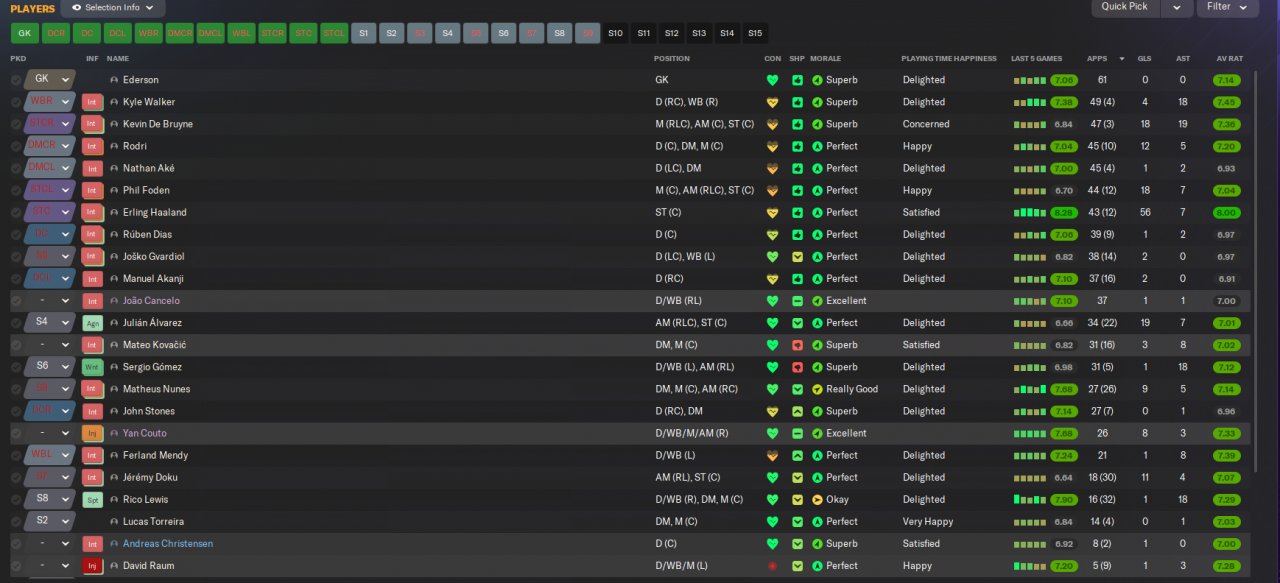Click David Raum's red Inj badge
The width and height of the screenshot is (1280, 583).
93,566
